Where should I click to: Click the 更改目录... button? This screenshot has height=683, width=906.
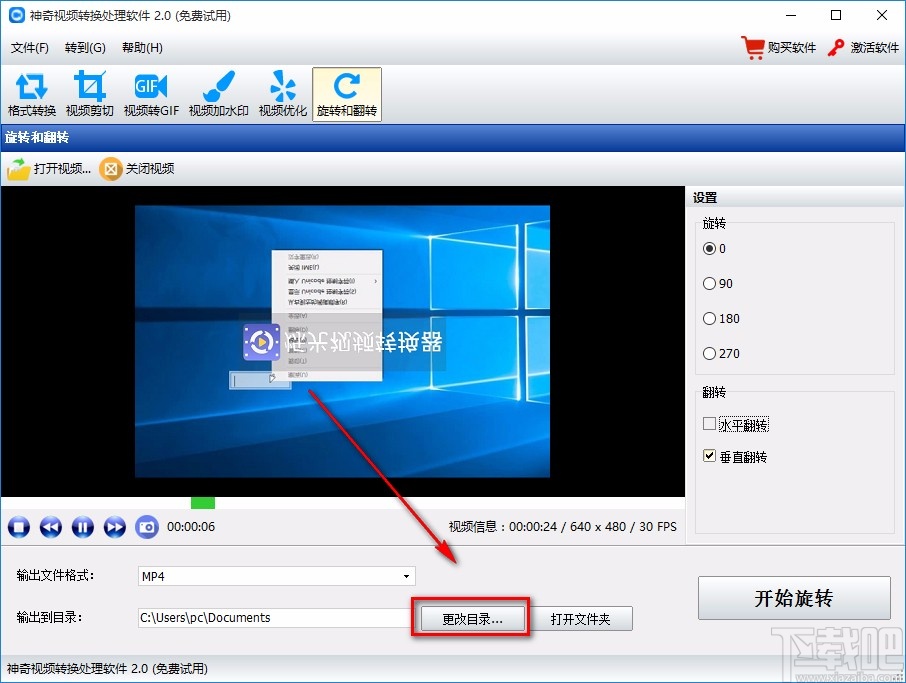coord(472,619)
